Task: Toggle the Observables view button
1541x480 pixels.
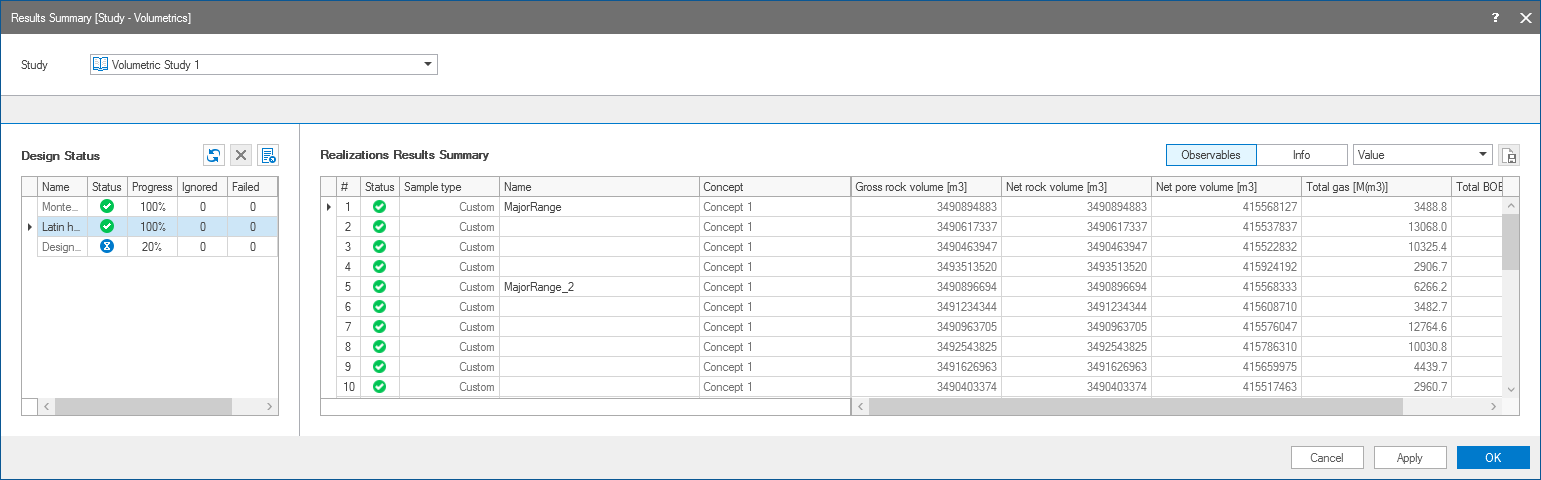Action: pyautogui.click(x=1210, y=155)
